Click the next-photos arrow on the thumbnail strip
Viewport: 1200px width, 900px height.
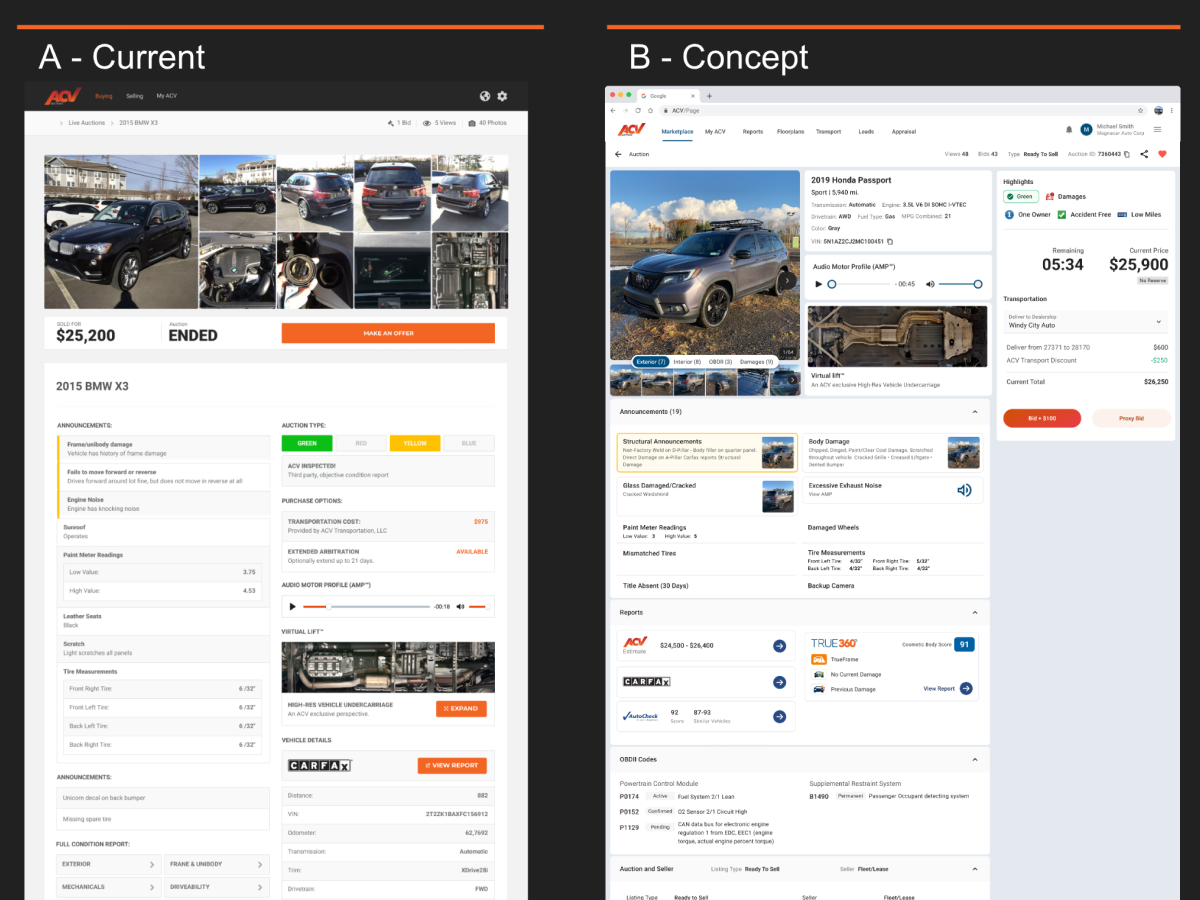791,379
